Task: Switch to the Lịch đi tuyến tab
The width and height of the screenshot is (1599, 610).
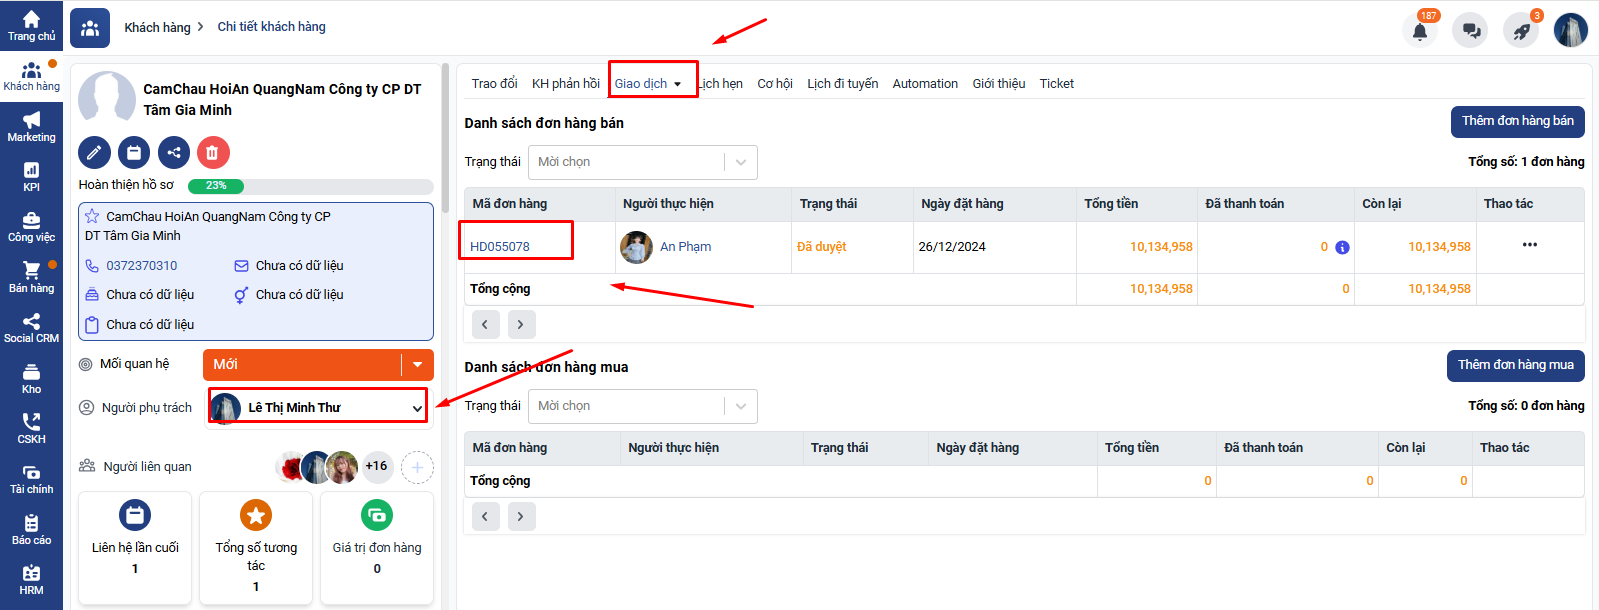Action: [x=842, y=84]
